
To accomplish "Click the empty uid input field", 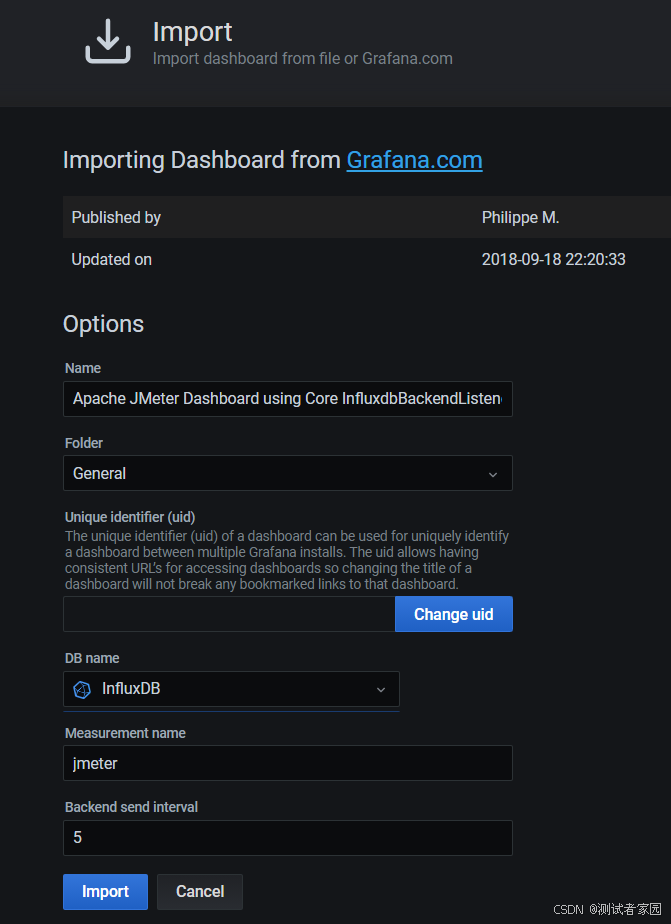I will coord(229,614).
